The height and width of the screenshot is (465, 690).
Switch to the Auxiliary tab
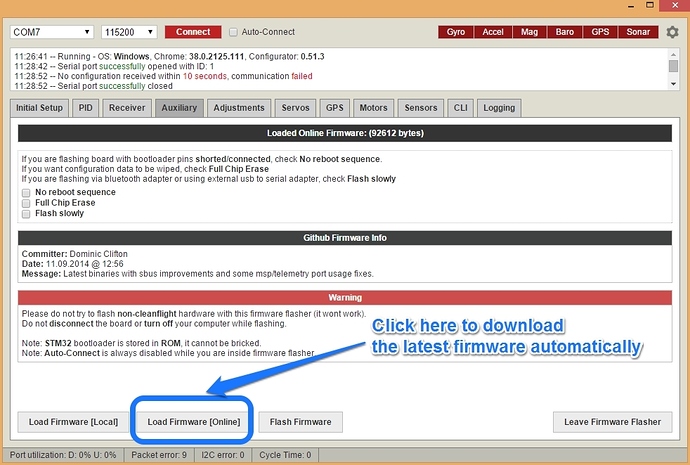point(179,108)
